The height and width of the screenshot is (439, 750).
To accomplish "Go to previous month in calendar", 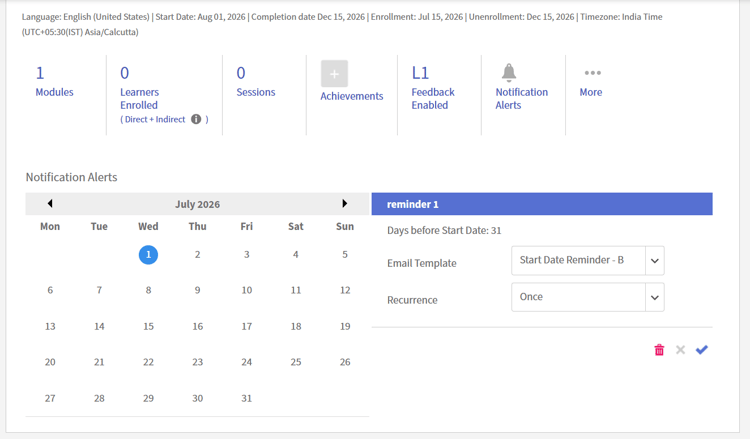I will pyautogui.click(x=50, y=204).
